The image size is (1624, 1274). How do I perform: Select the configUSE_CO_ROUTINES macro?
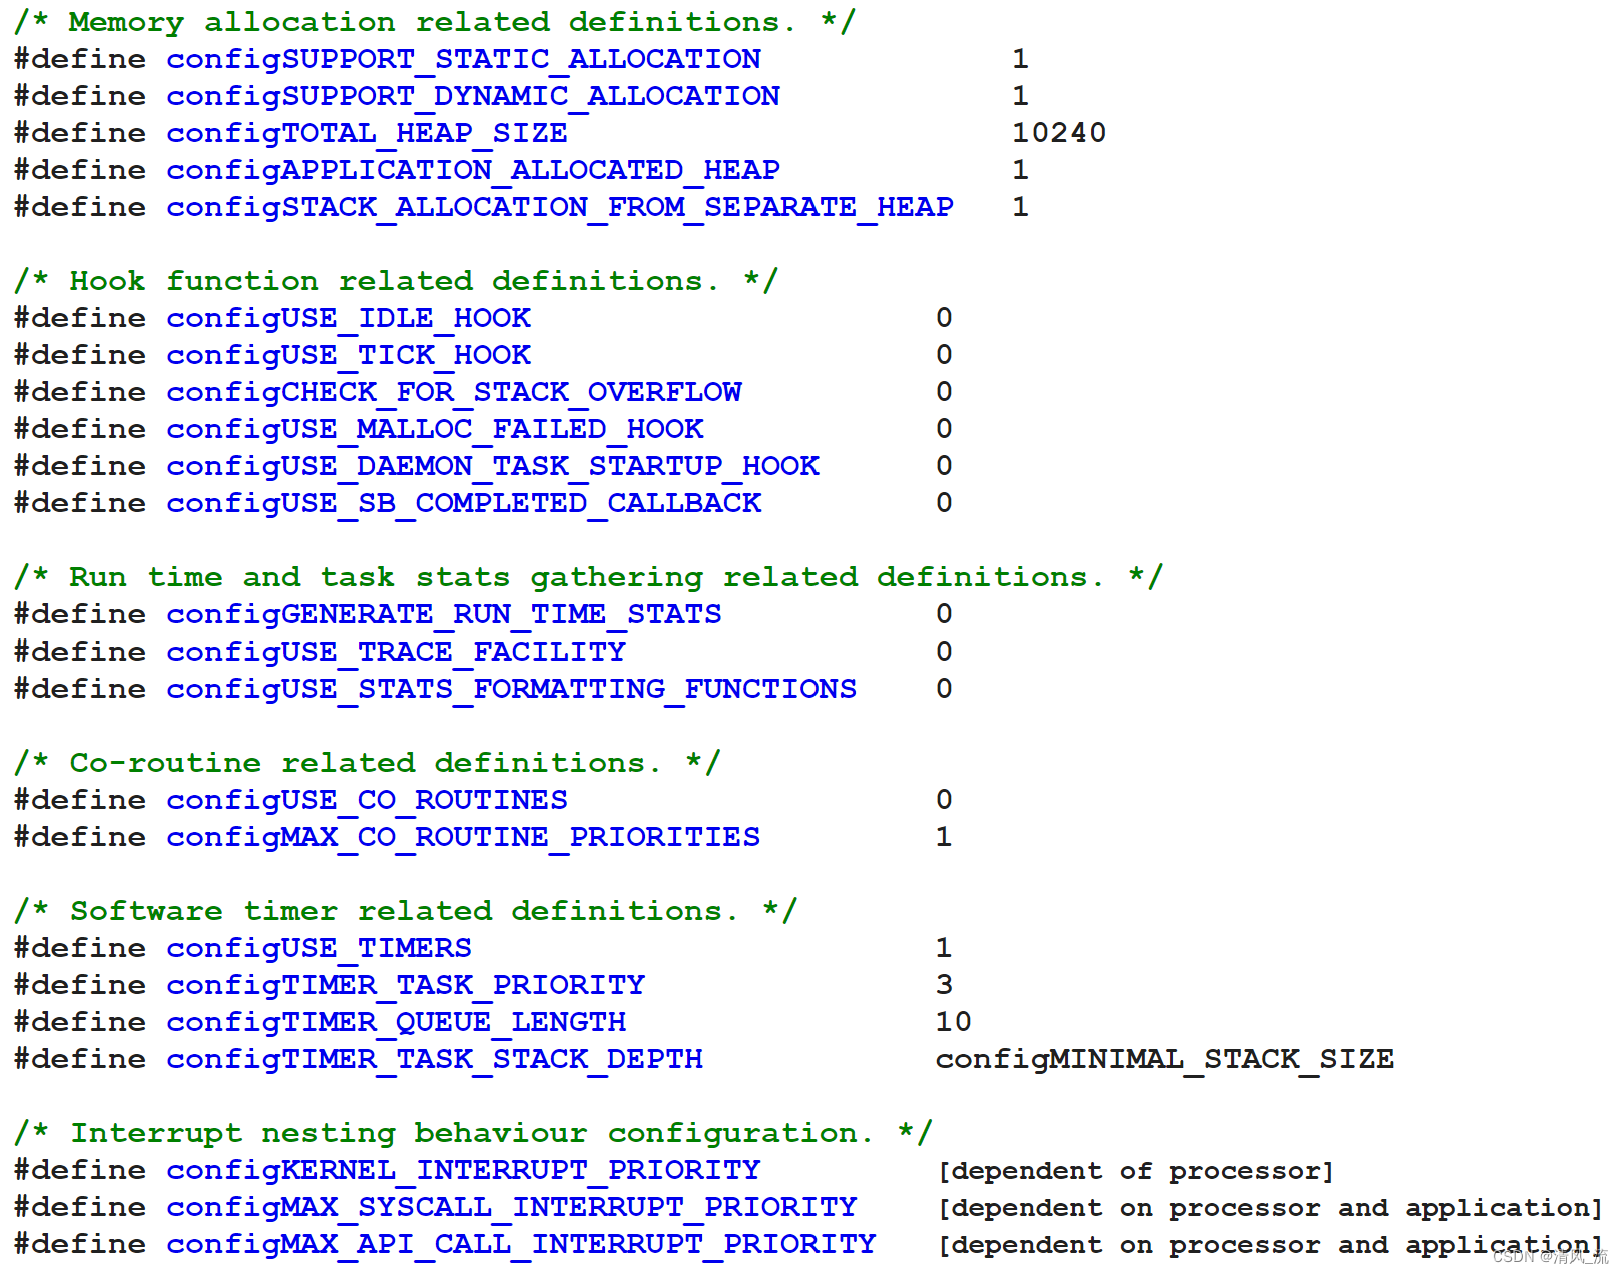(x=366, y=799)
